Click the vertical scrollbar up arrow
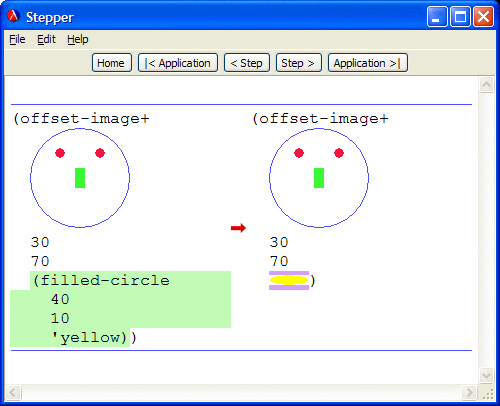The height and width of the screenshot is (406, 500). coord(486,85)
